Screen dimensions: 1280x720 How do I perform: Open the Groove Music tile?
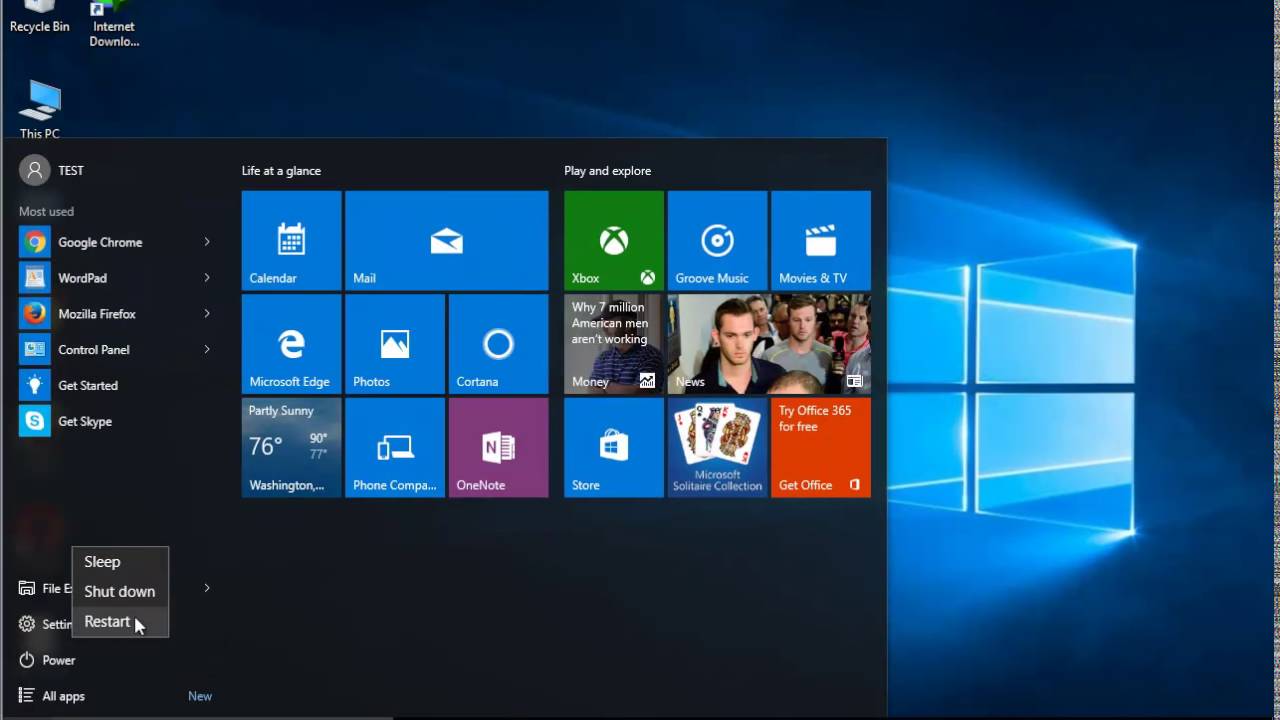(717, 240)
